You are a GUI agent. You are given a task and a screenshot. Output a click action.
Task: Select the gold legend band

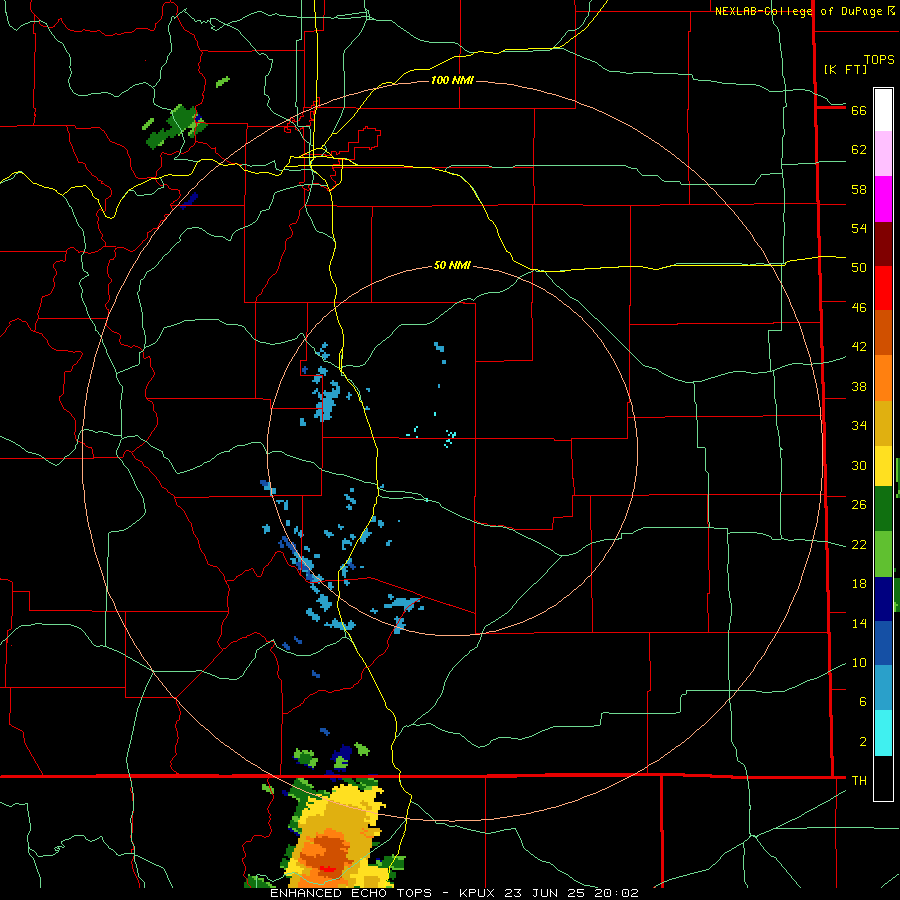(883, 423)
